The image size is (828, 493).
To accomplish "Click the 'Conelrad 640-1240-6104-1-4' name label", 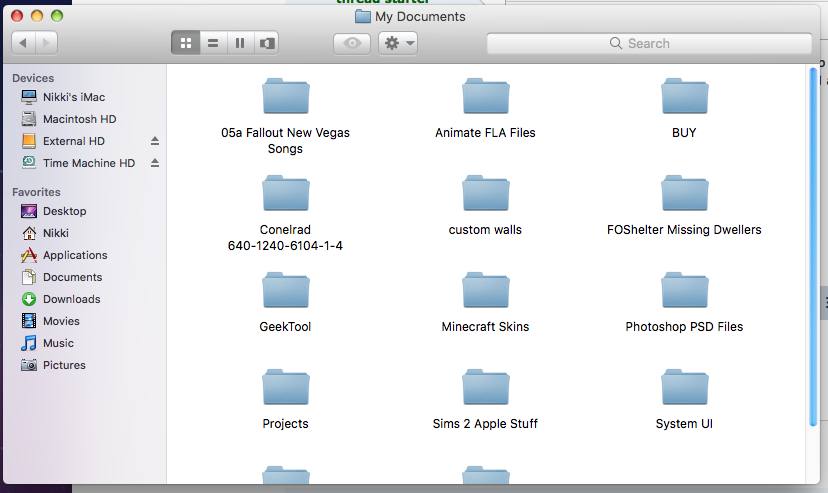I will pyautogui.click(x=285, y=238).
